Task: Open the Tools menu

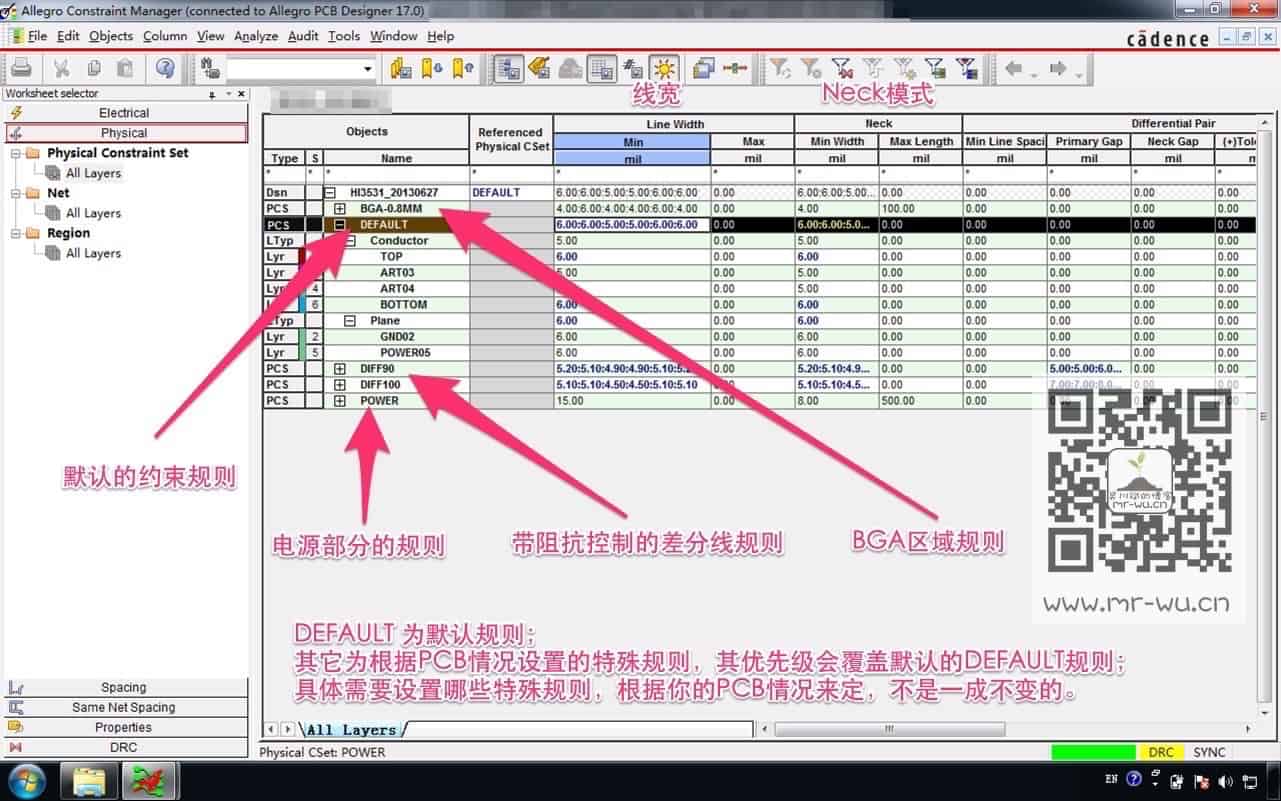Action: pos(344,36)
